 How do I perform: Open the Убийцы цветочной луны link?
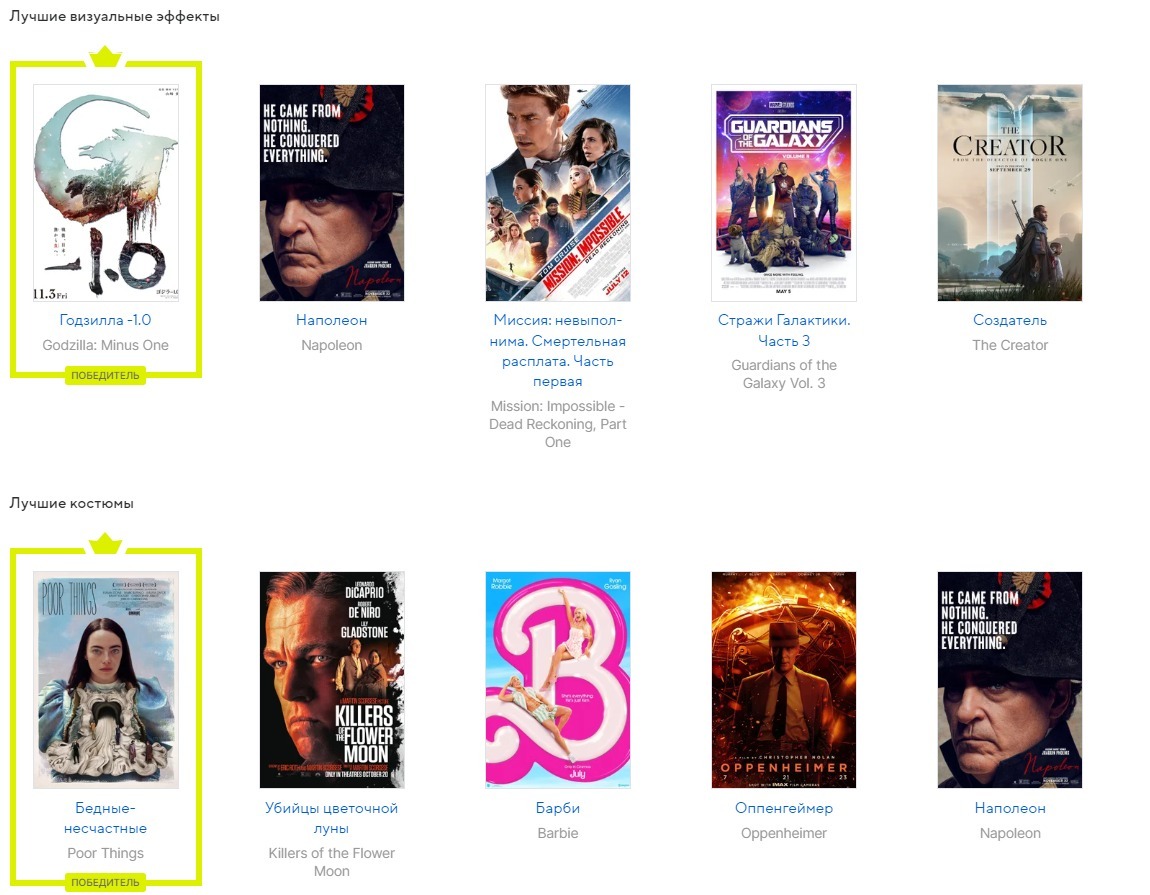(x=332, y=818)
